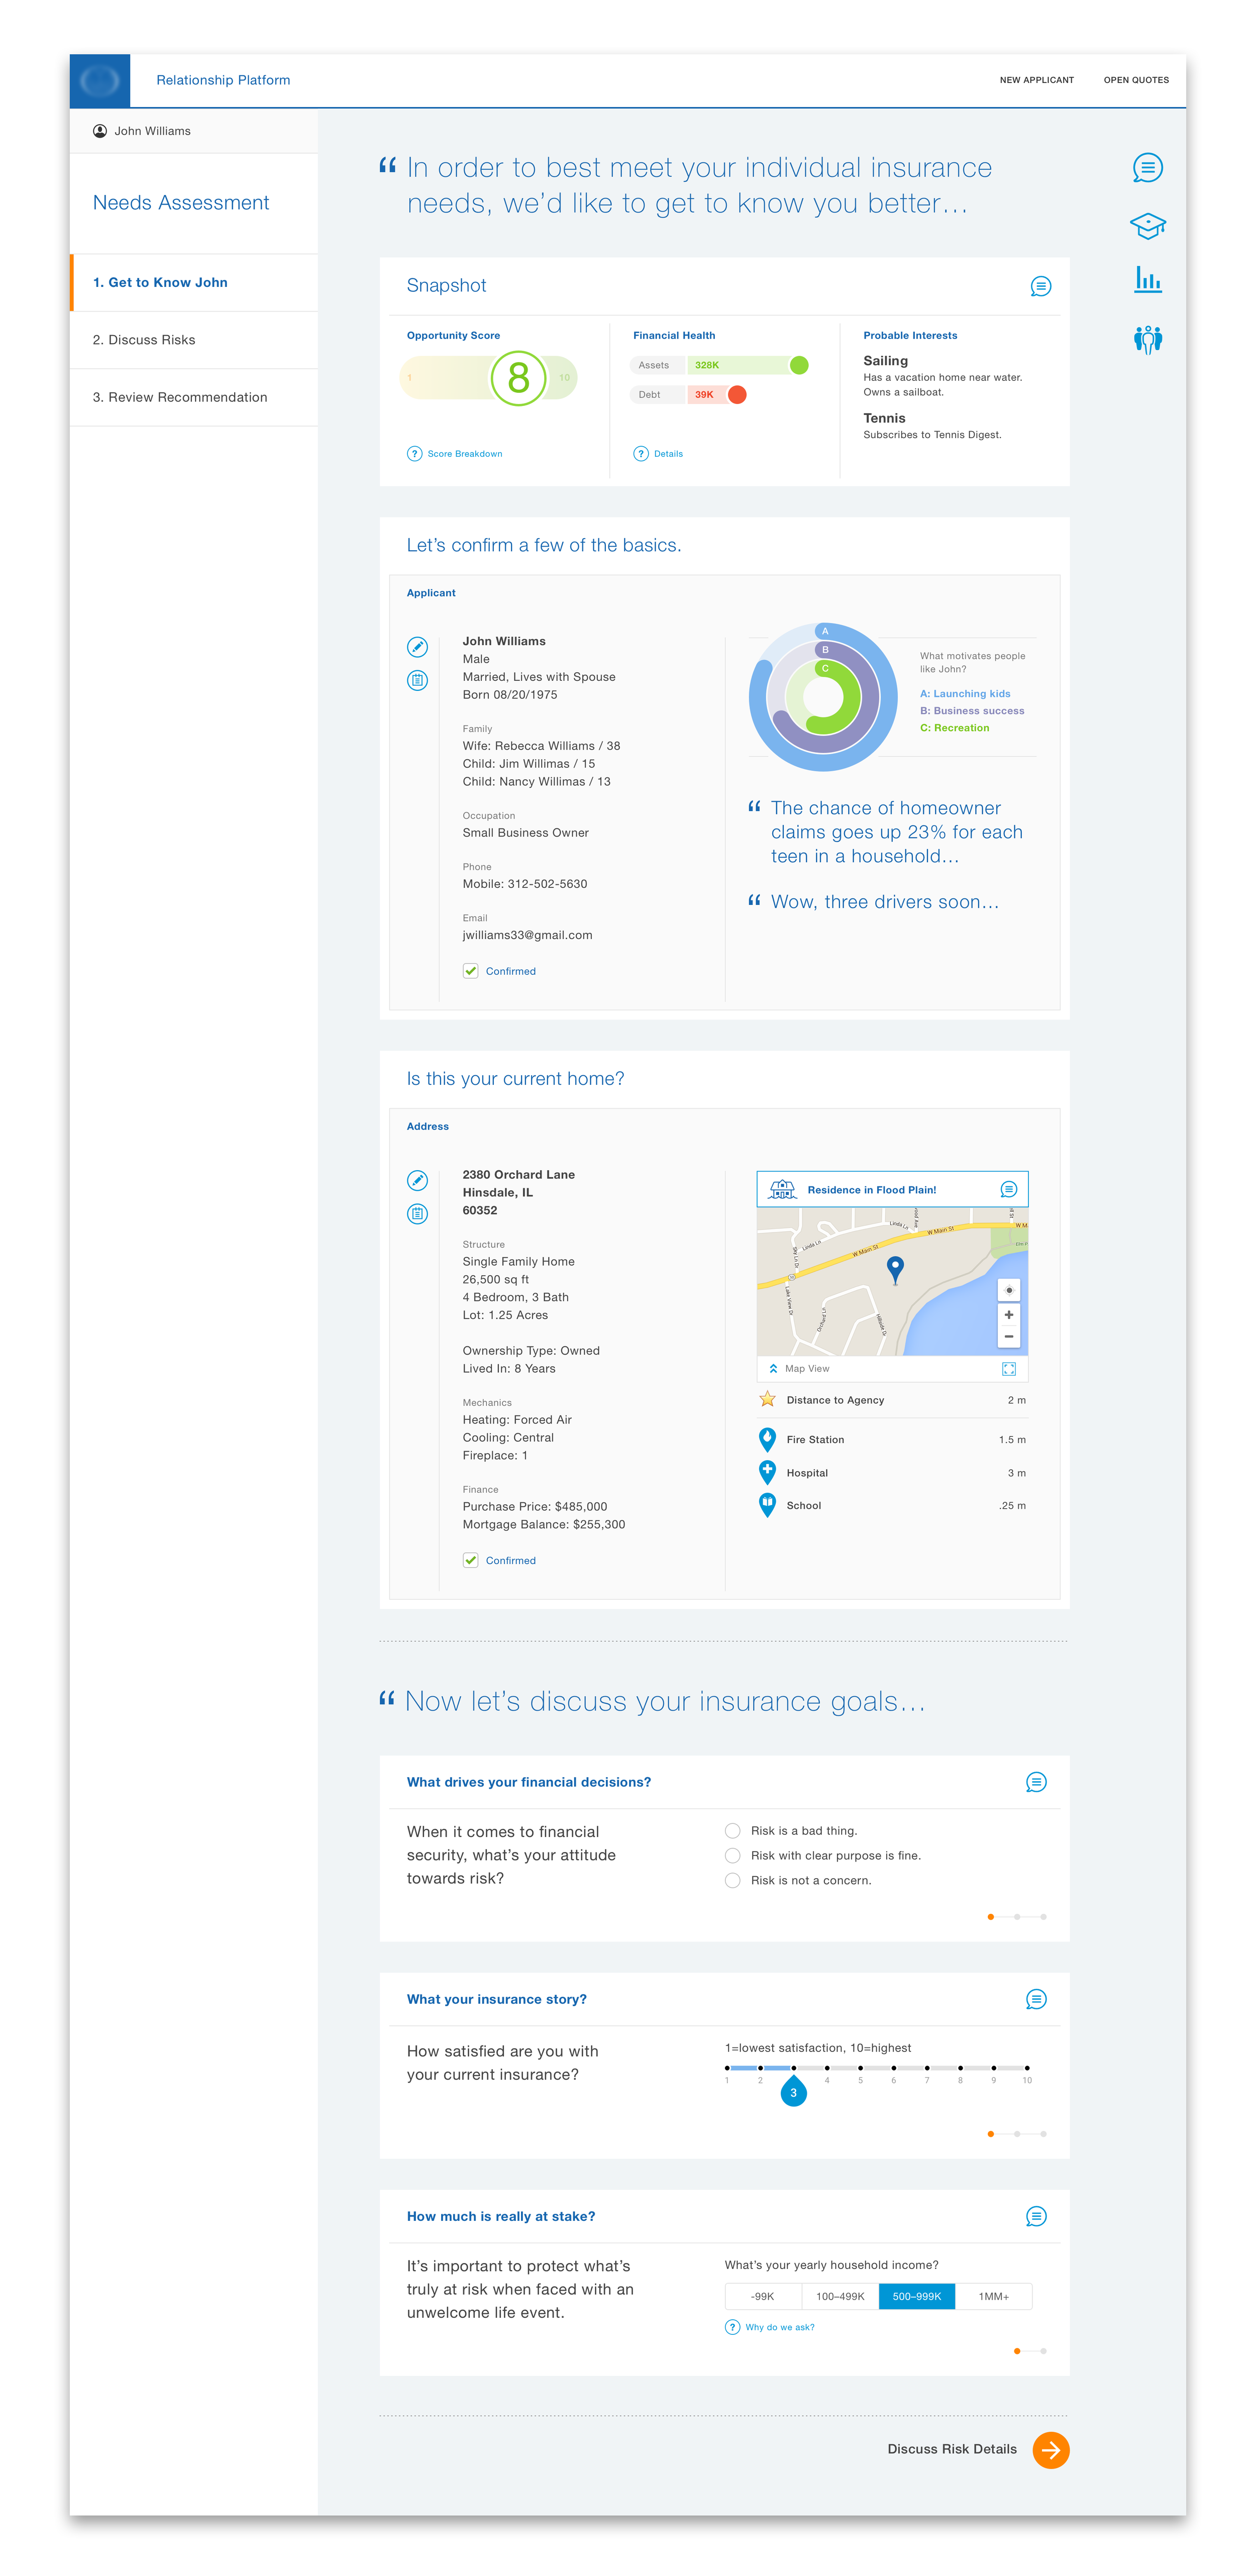Open the Score Breakdown link

click(x=465, y=454)
